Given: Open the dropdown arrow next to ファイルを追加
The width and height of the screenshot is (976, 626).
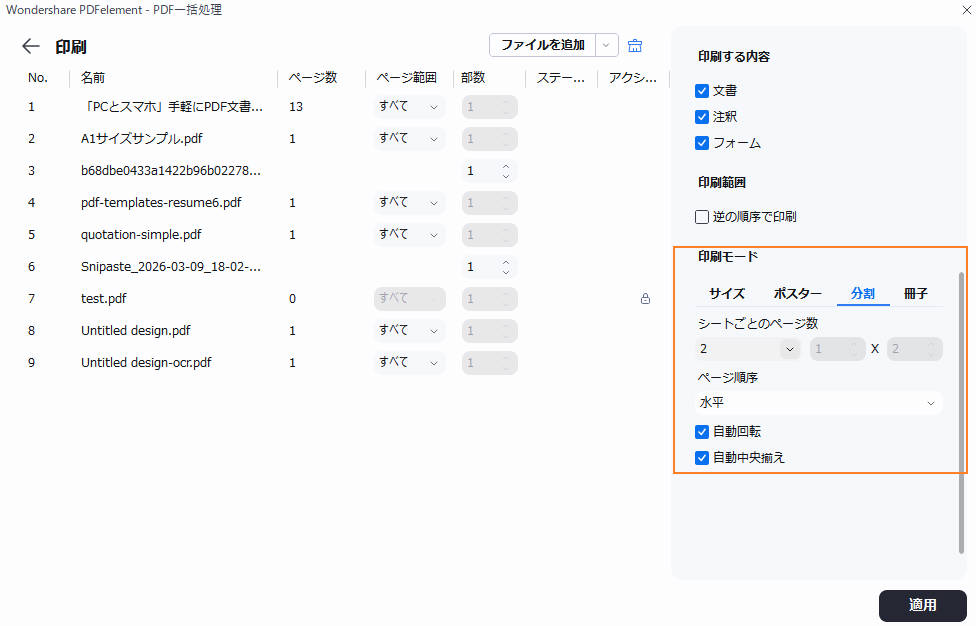Looking at the screenshot, I should click(605, 45).
